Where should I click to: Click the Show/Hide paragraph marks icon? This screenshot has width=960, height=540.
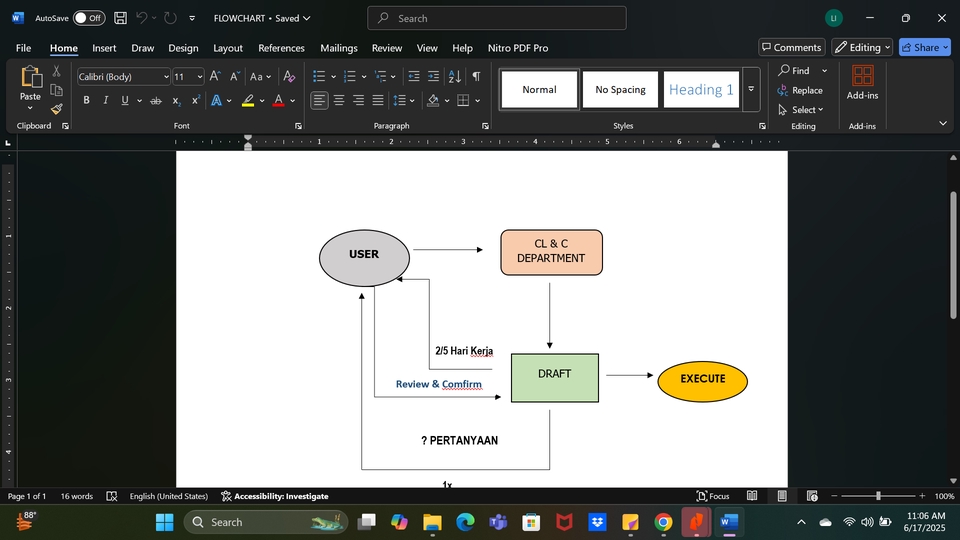[476, 76]
